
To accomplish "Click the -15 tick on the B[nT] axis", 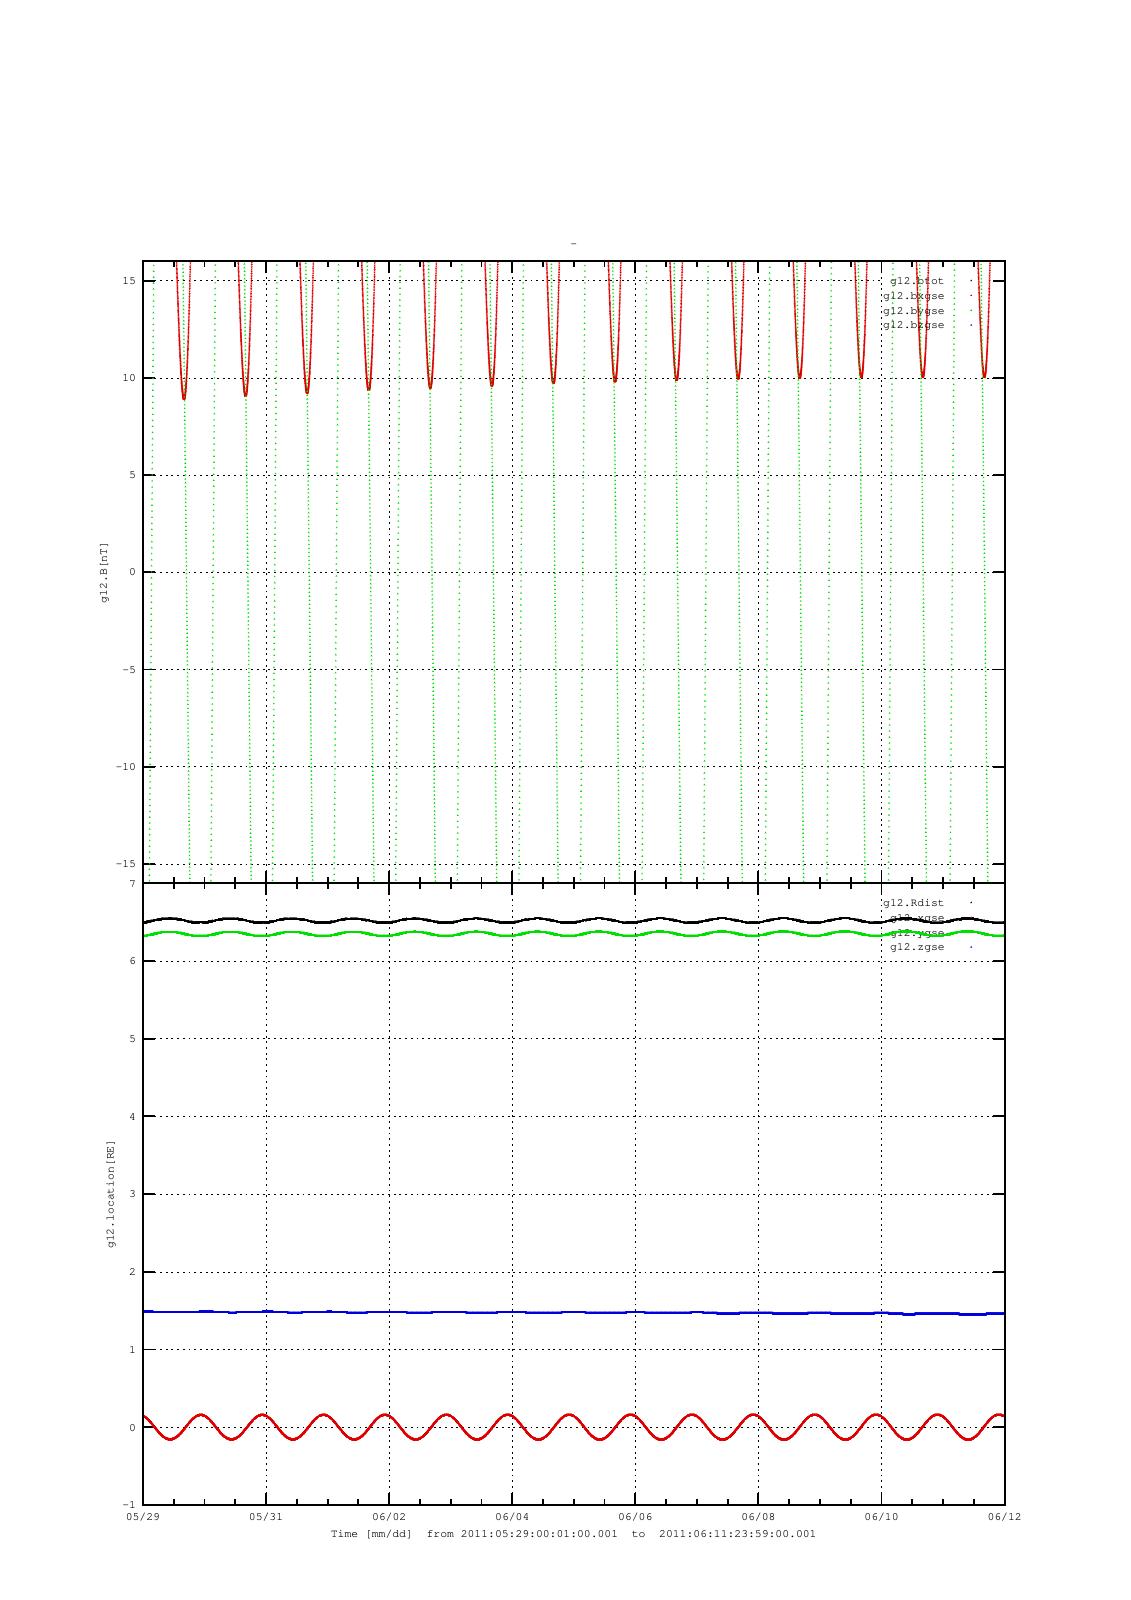I will (127, 864).
